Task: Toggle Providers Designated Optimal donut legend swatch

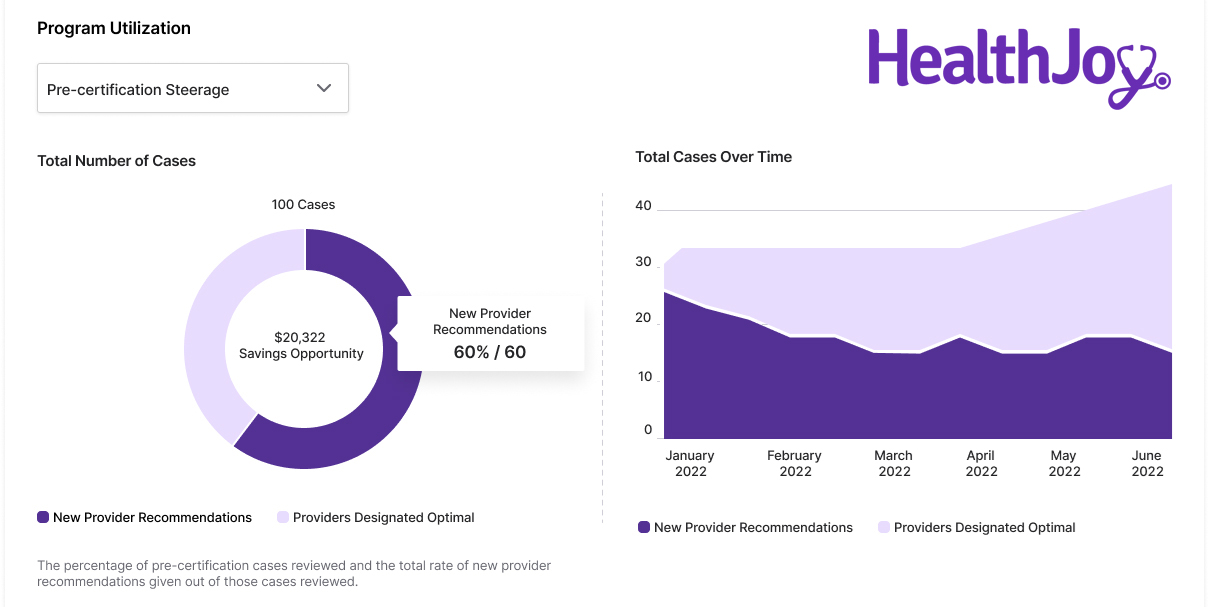Action: pyautogui.click(x=283, y=517)
